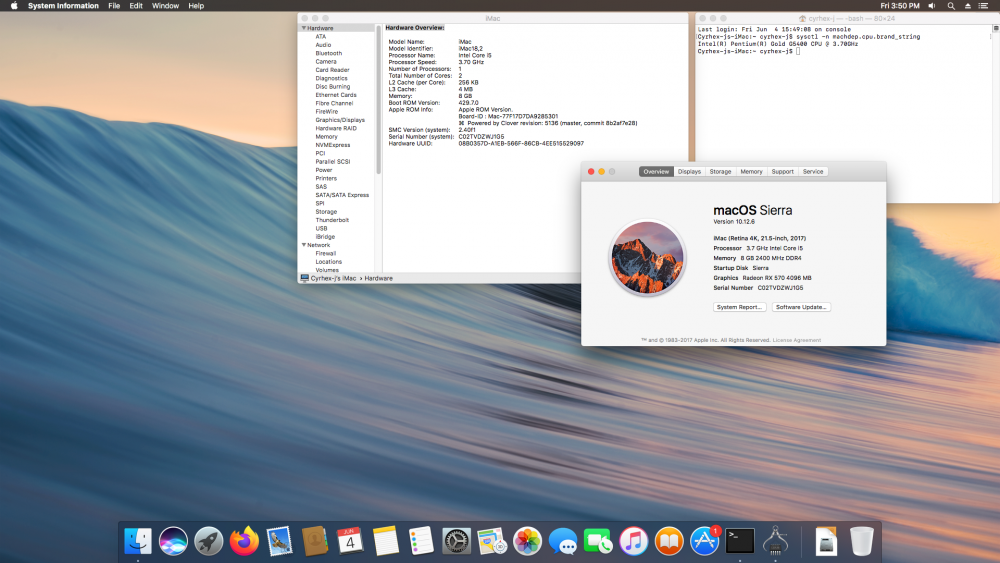Open iBooks icon in dock
The height and width of the screenshot is (563, 1000).
[x=669, y=541]
